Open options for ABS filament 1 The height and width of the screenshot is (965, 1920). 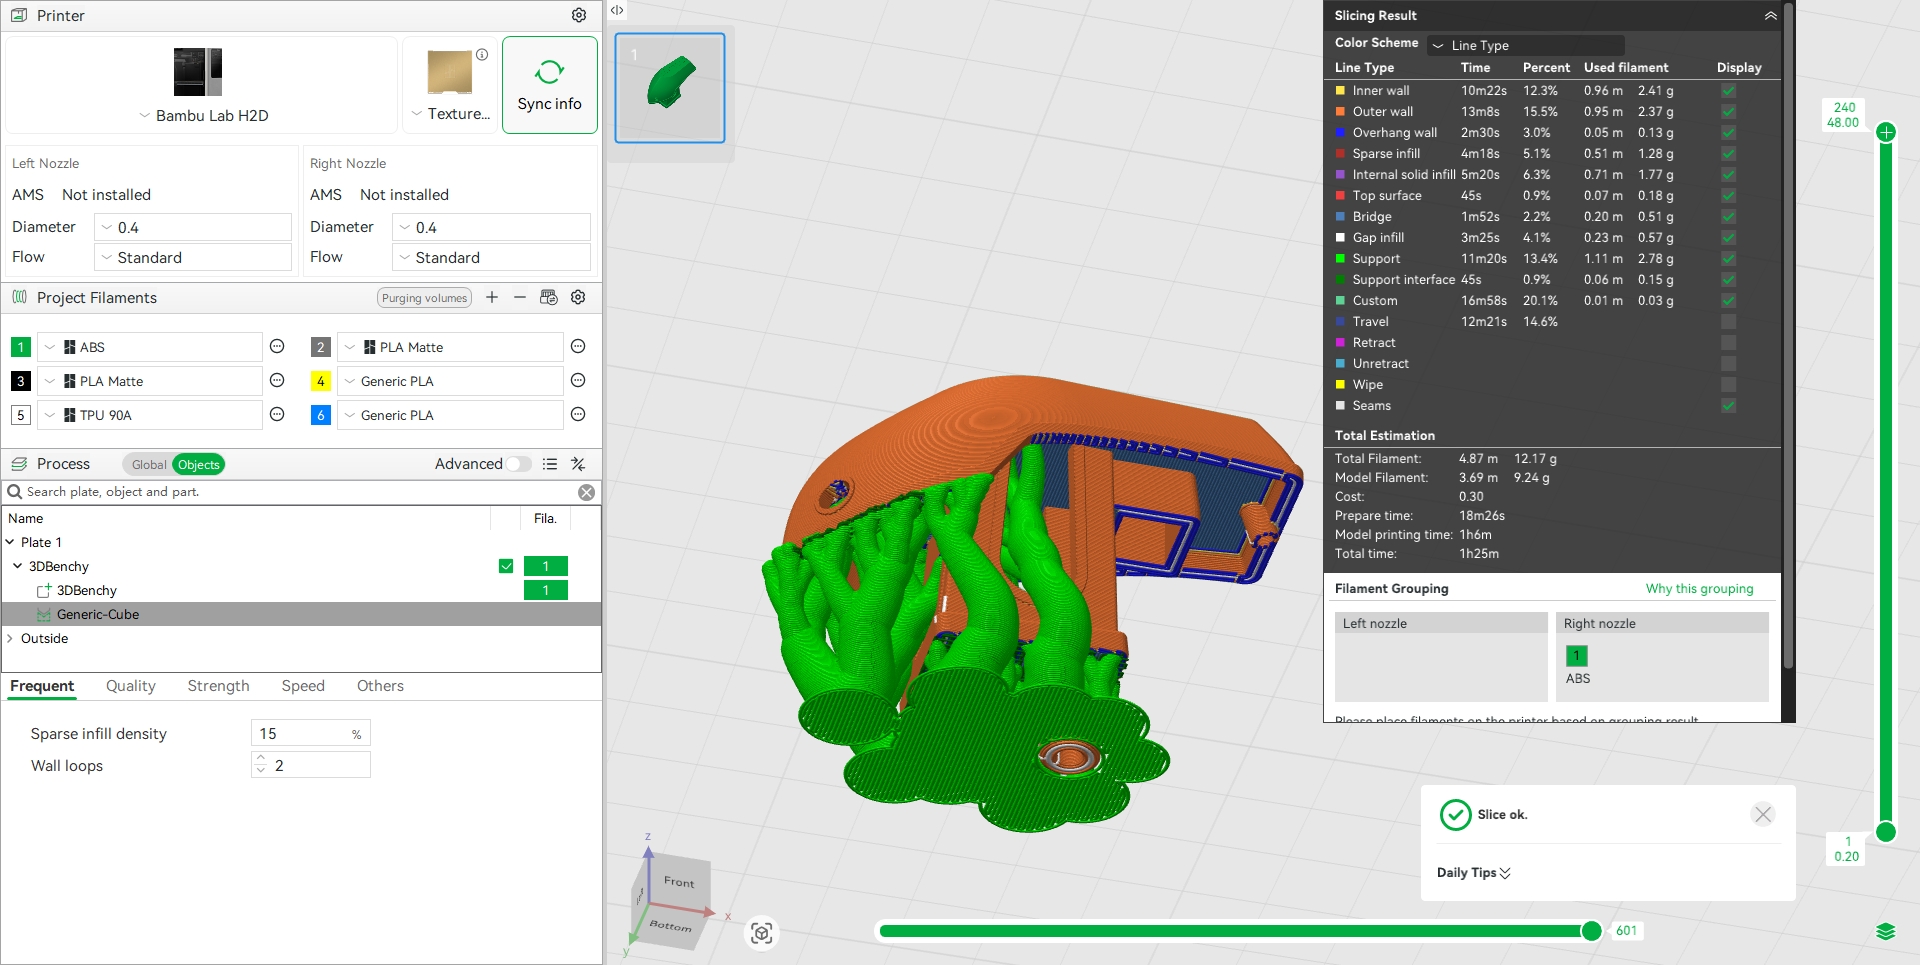click(278, 347)
